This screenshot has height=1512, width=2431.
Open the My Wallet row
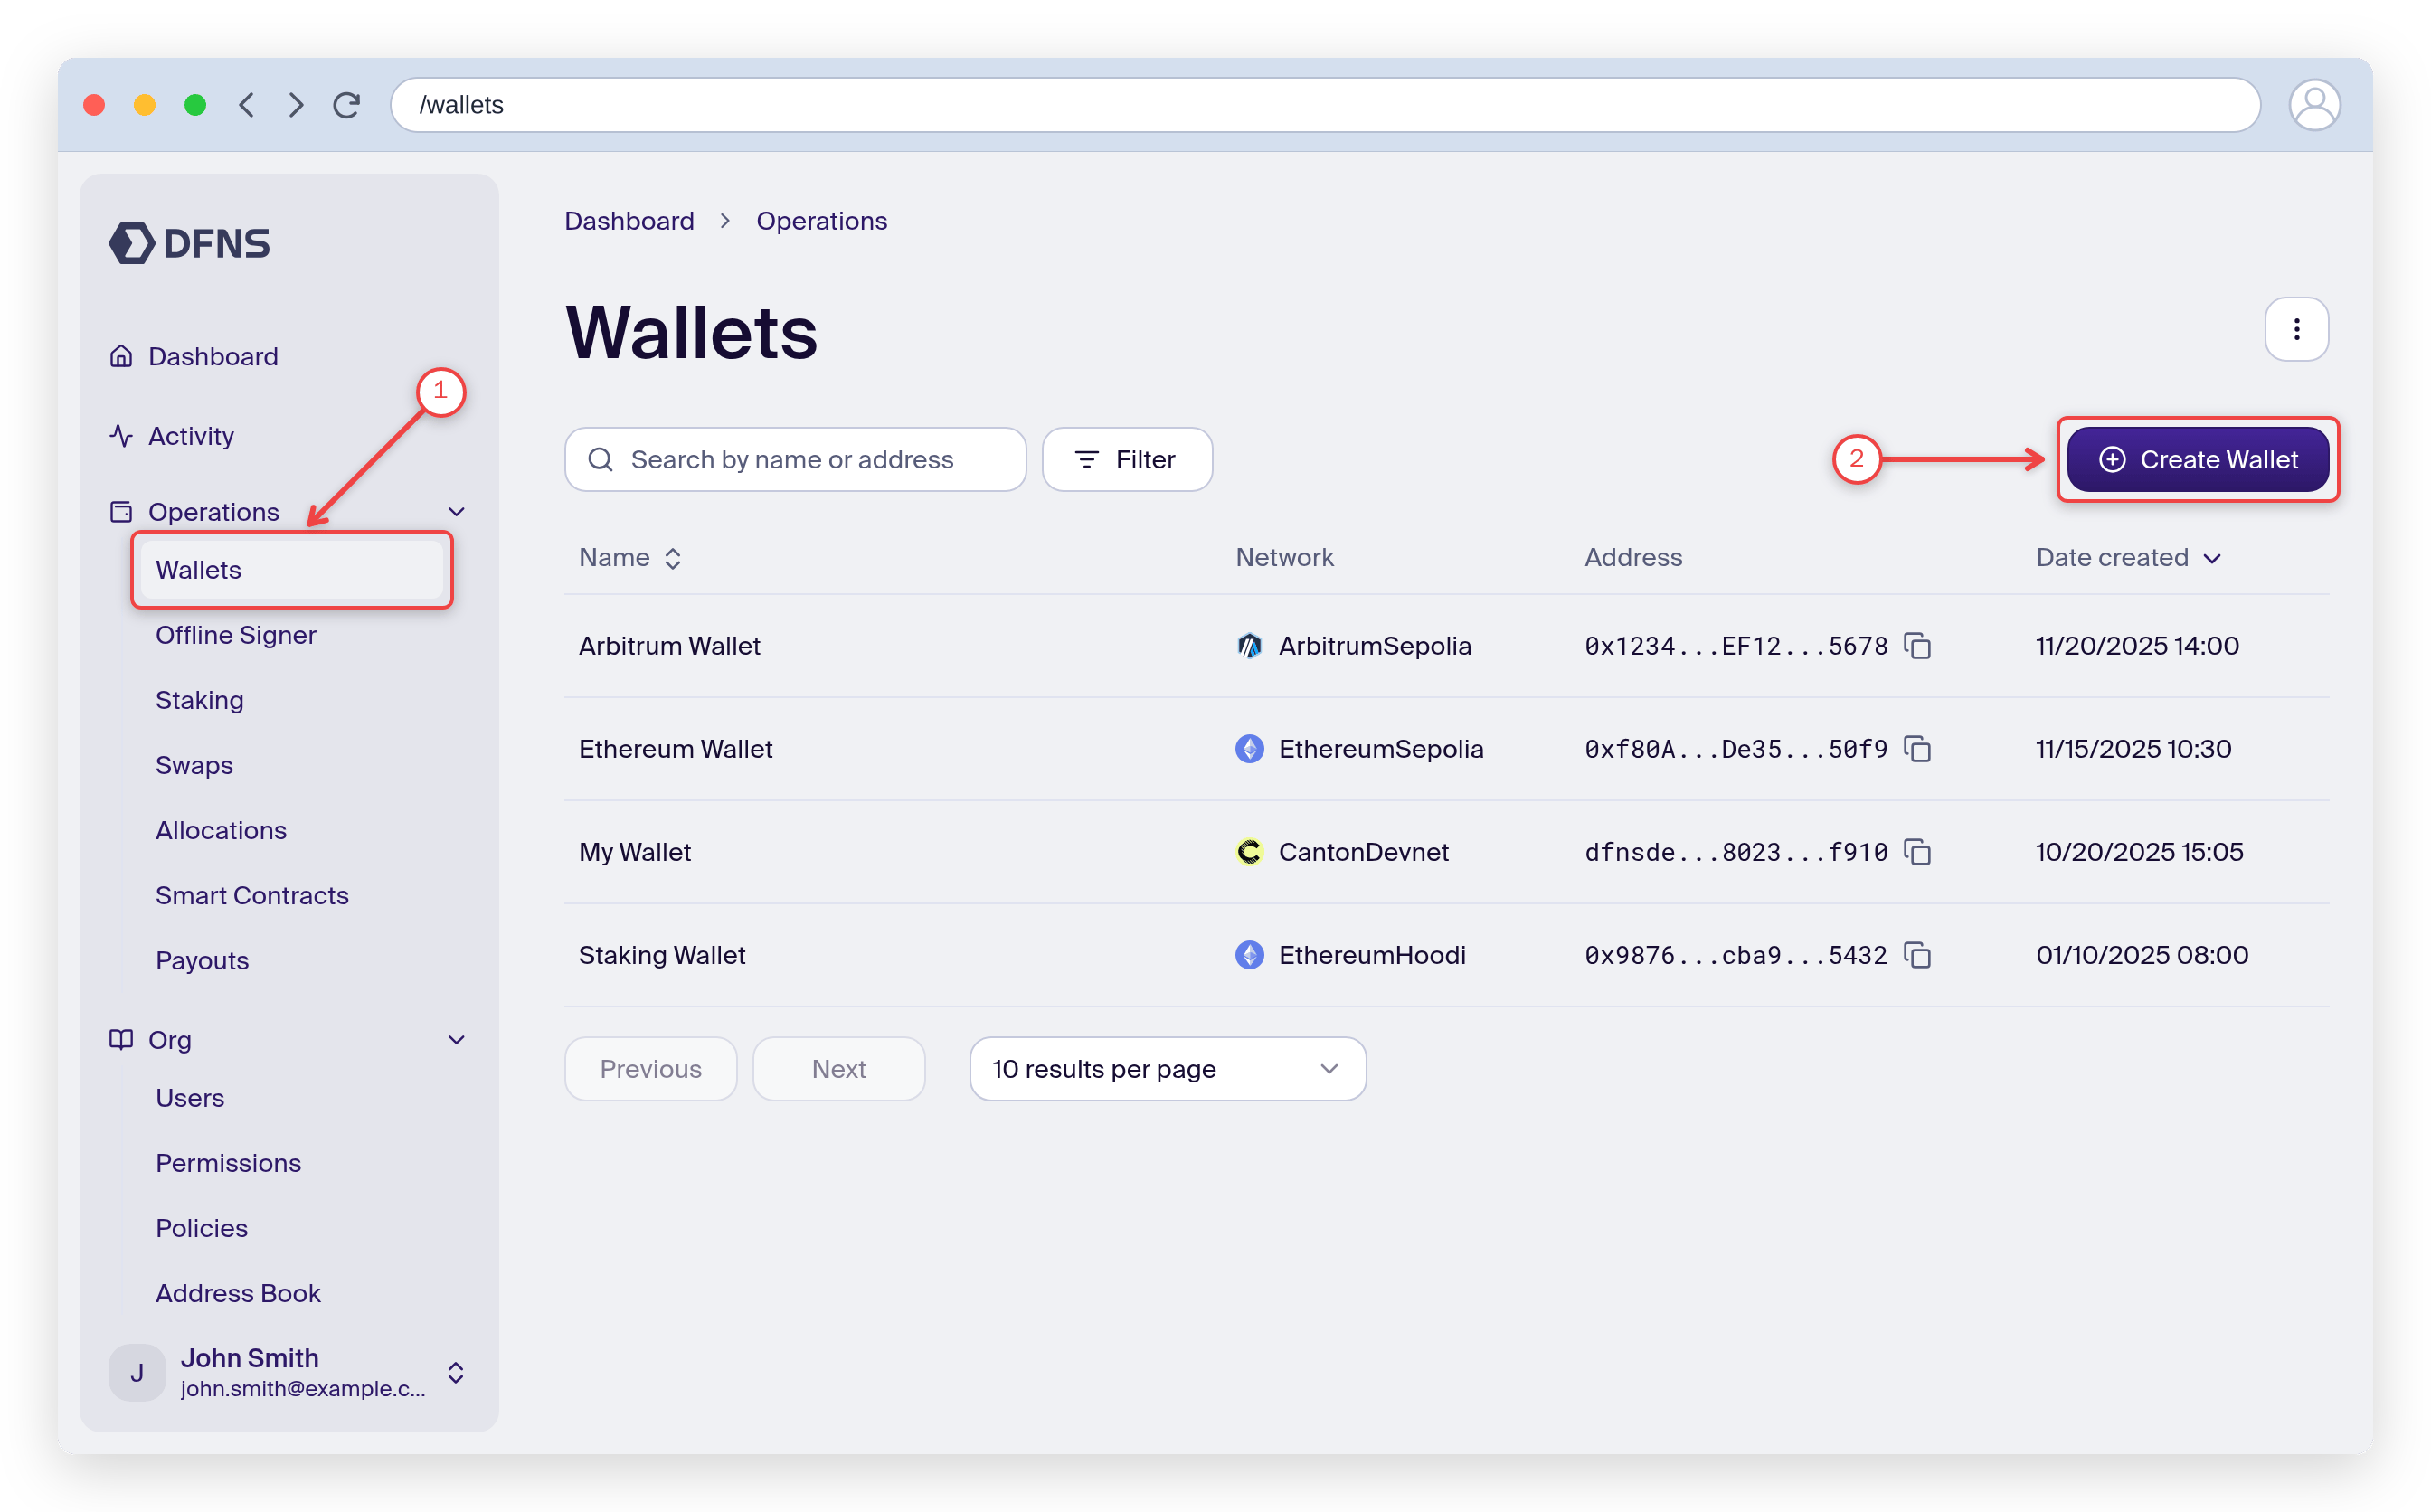click(x=1446, y=852)
